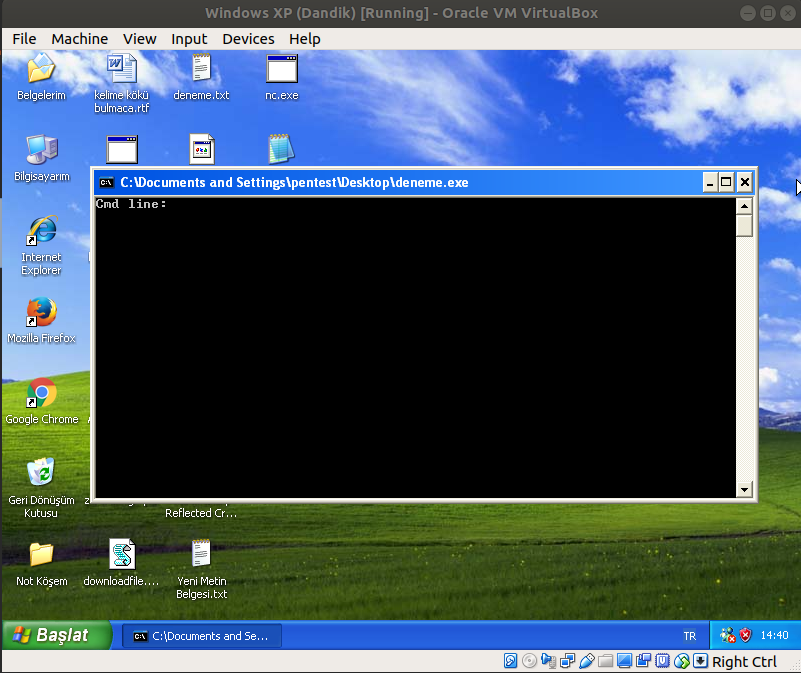Click the console scrollbar down arrow

point(744,490)
